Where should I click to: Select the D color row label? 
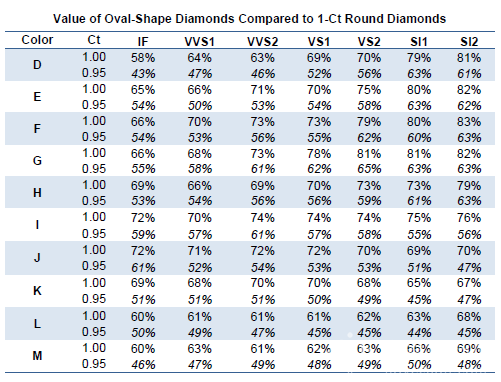(37, 65)
